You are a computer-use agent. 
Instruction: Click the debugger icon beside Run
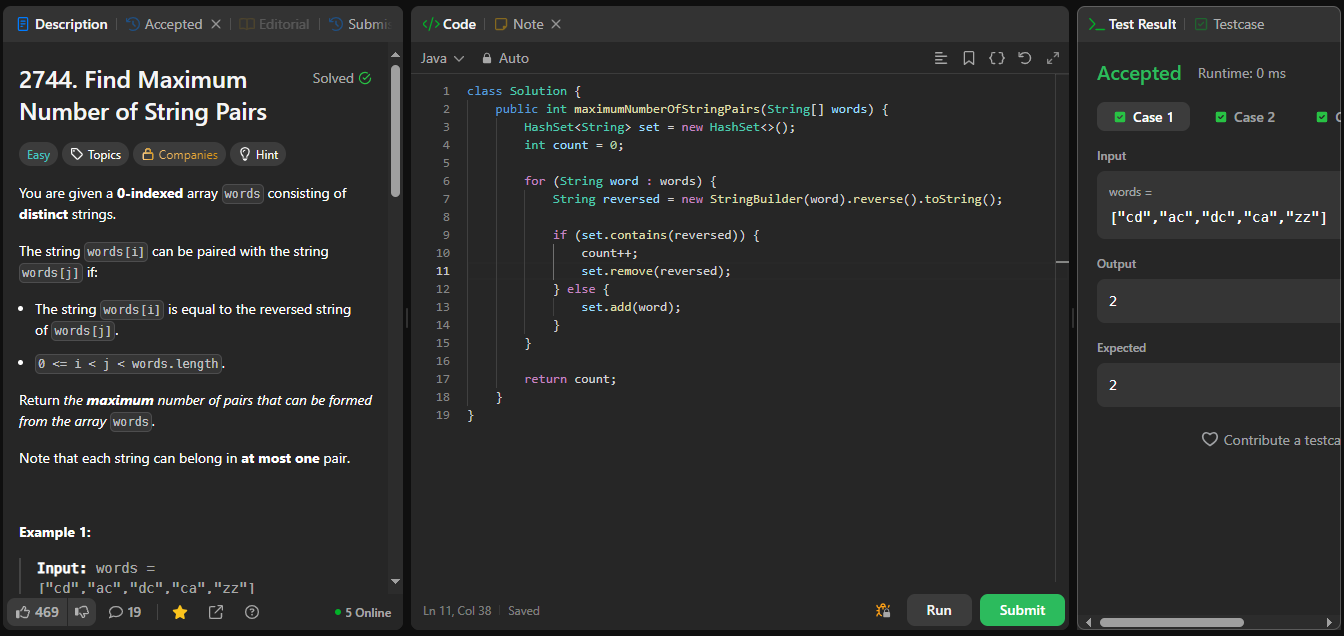click(x=883, y=610)
